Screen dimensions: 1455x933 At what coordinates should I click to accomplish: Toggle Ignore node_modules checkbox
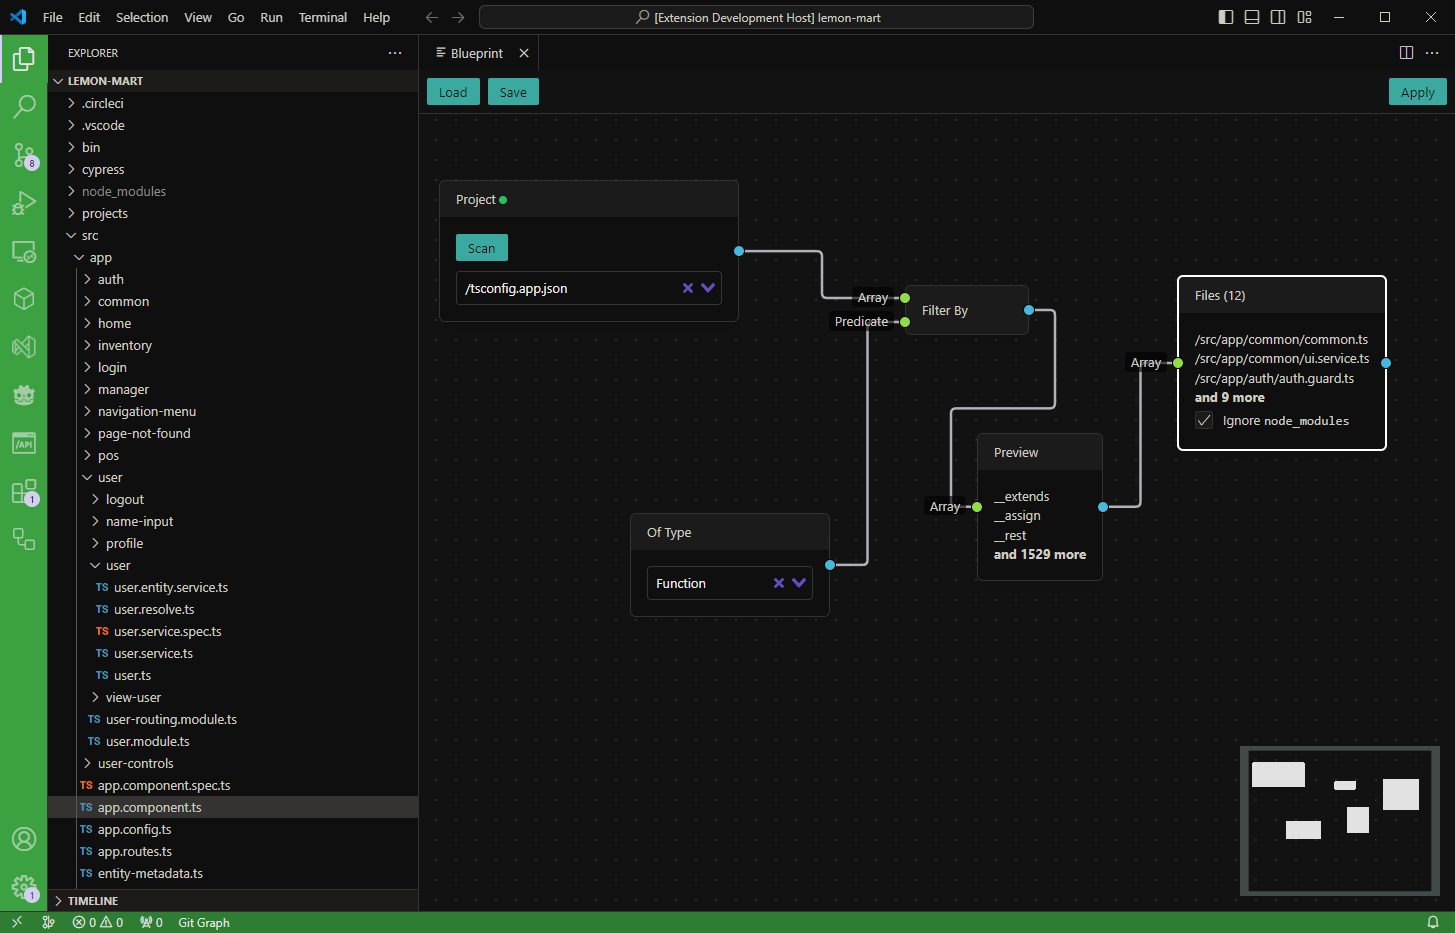click(1204, 421)
